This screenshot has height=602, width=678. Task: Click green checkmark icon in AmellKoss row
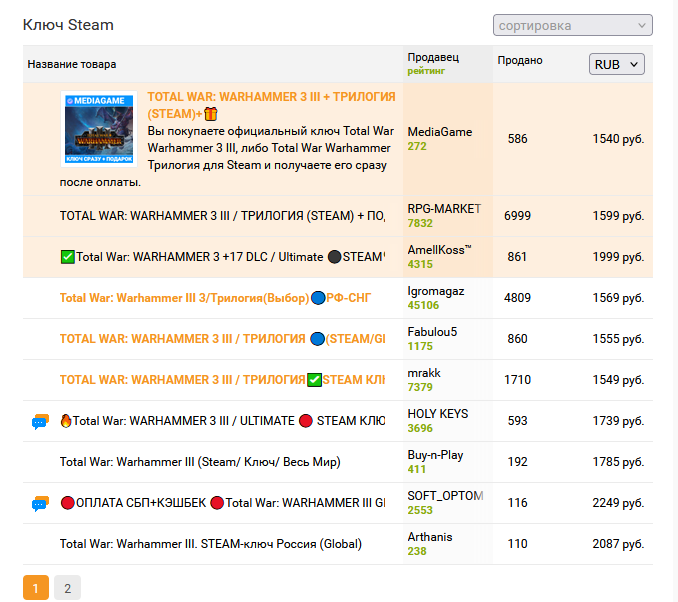[67, 257]
